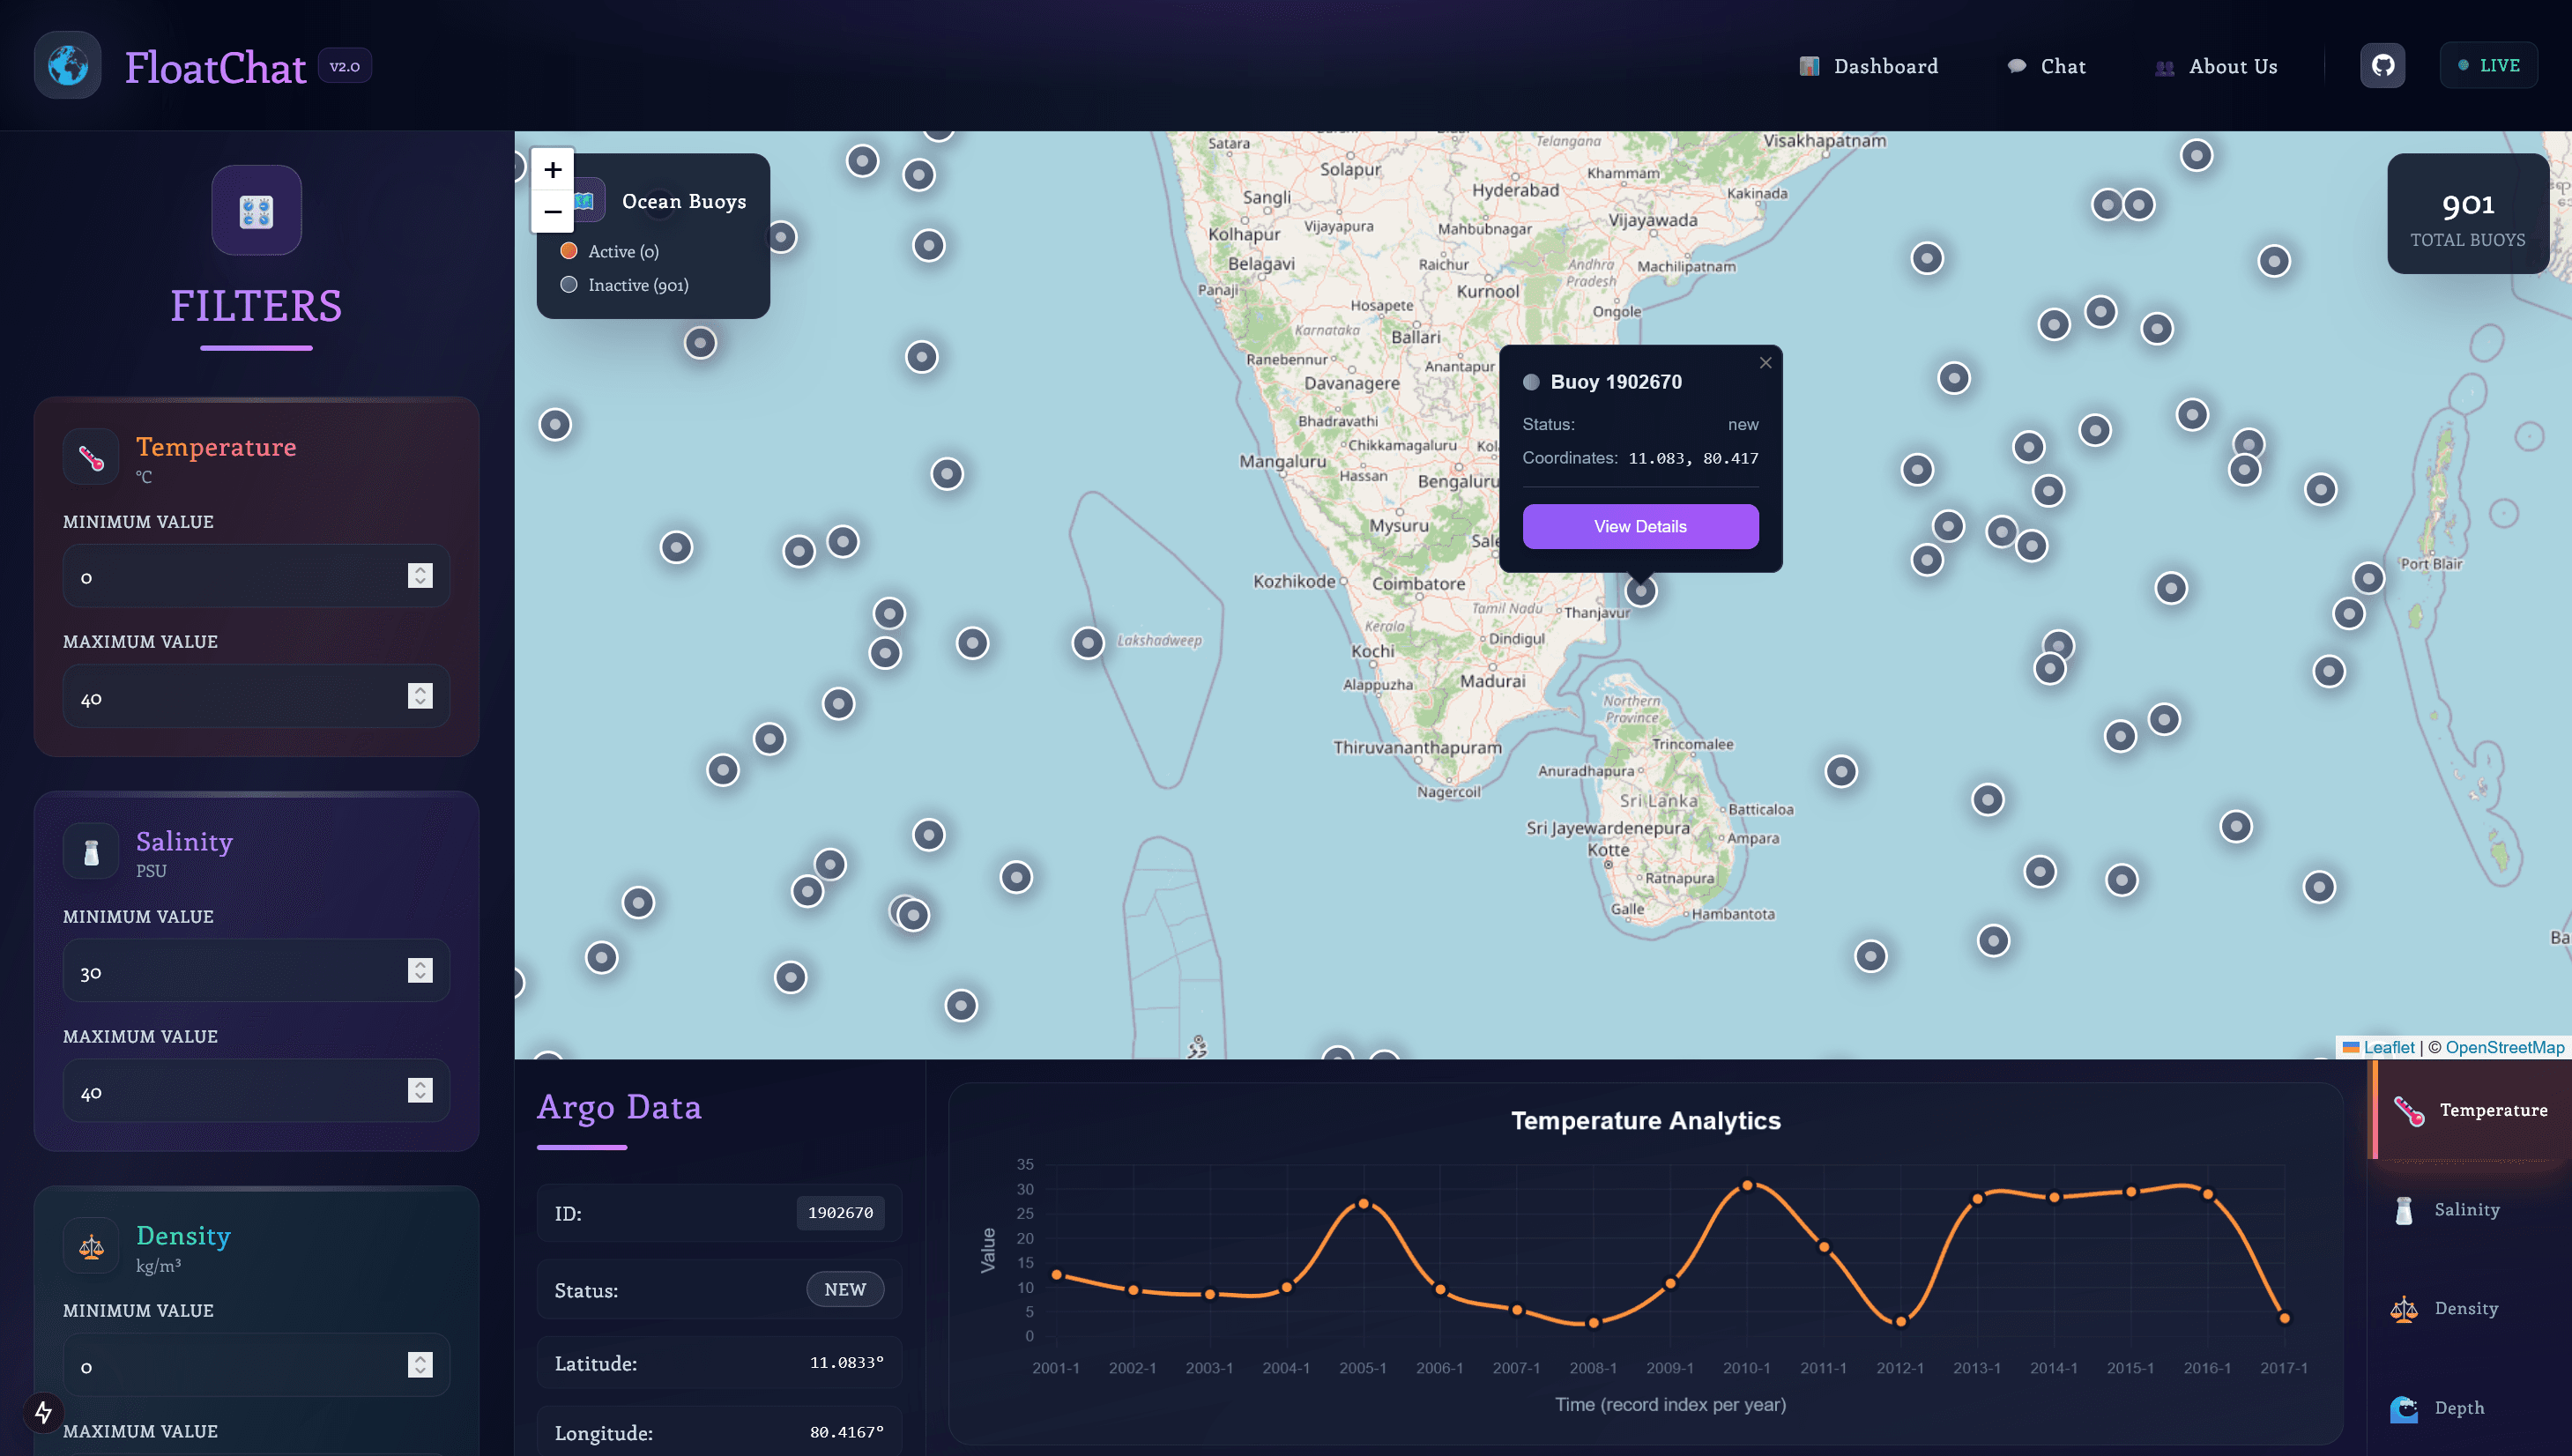
Task: Click the View Details button
Action: [x=1640, y=526]
